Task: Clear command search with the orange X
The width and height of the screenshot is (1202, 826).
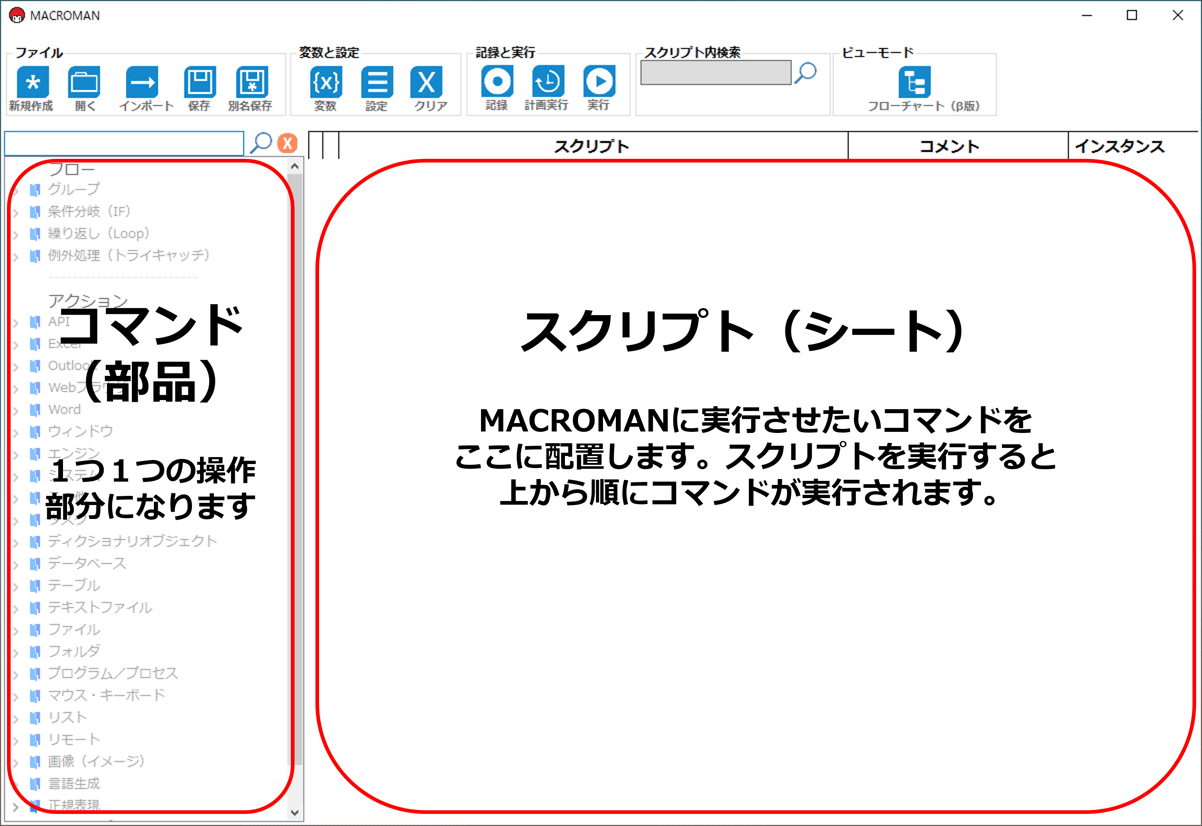Action: coord(288,143)
